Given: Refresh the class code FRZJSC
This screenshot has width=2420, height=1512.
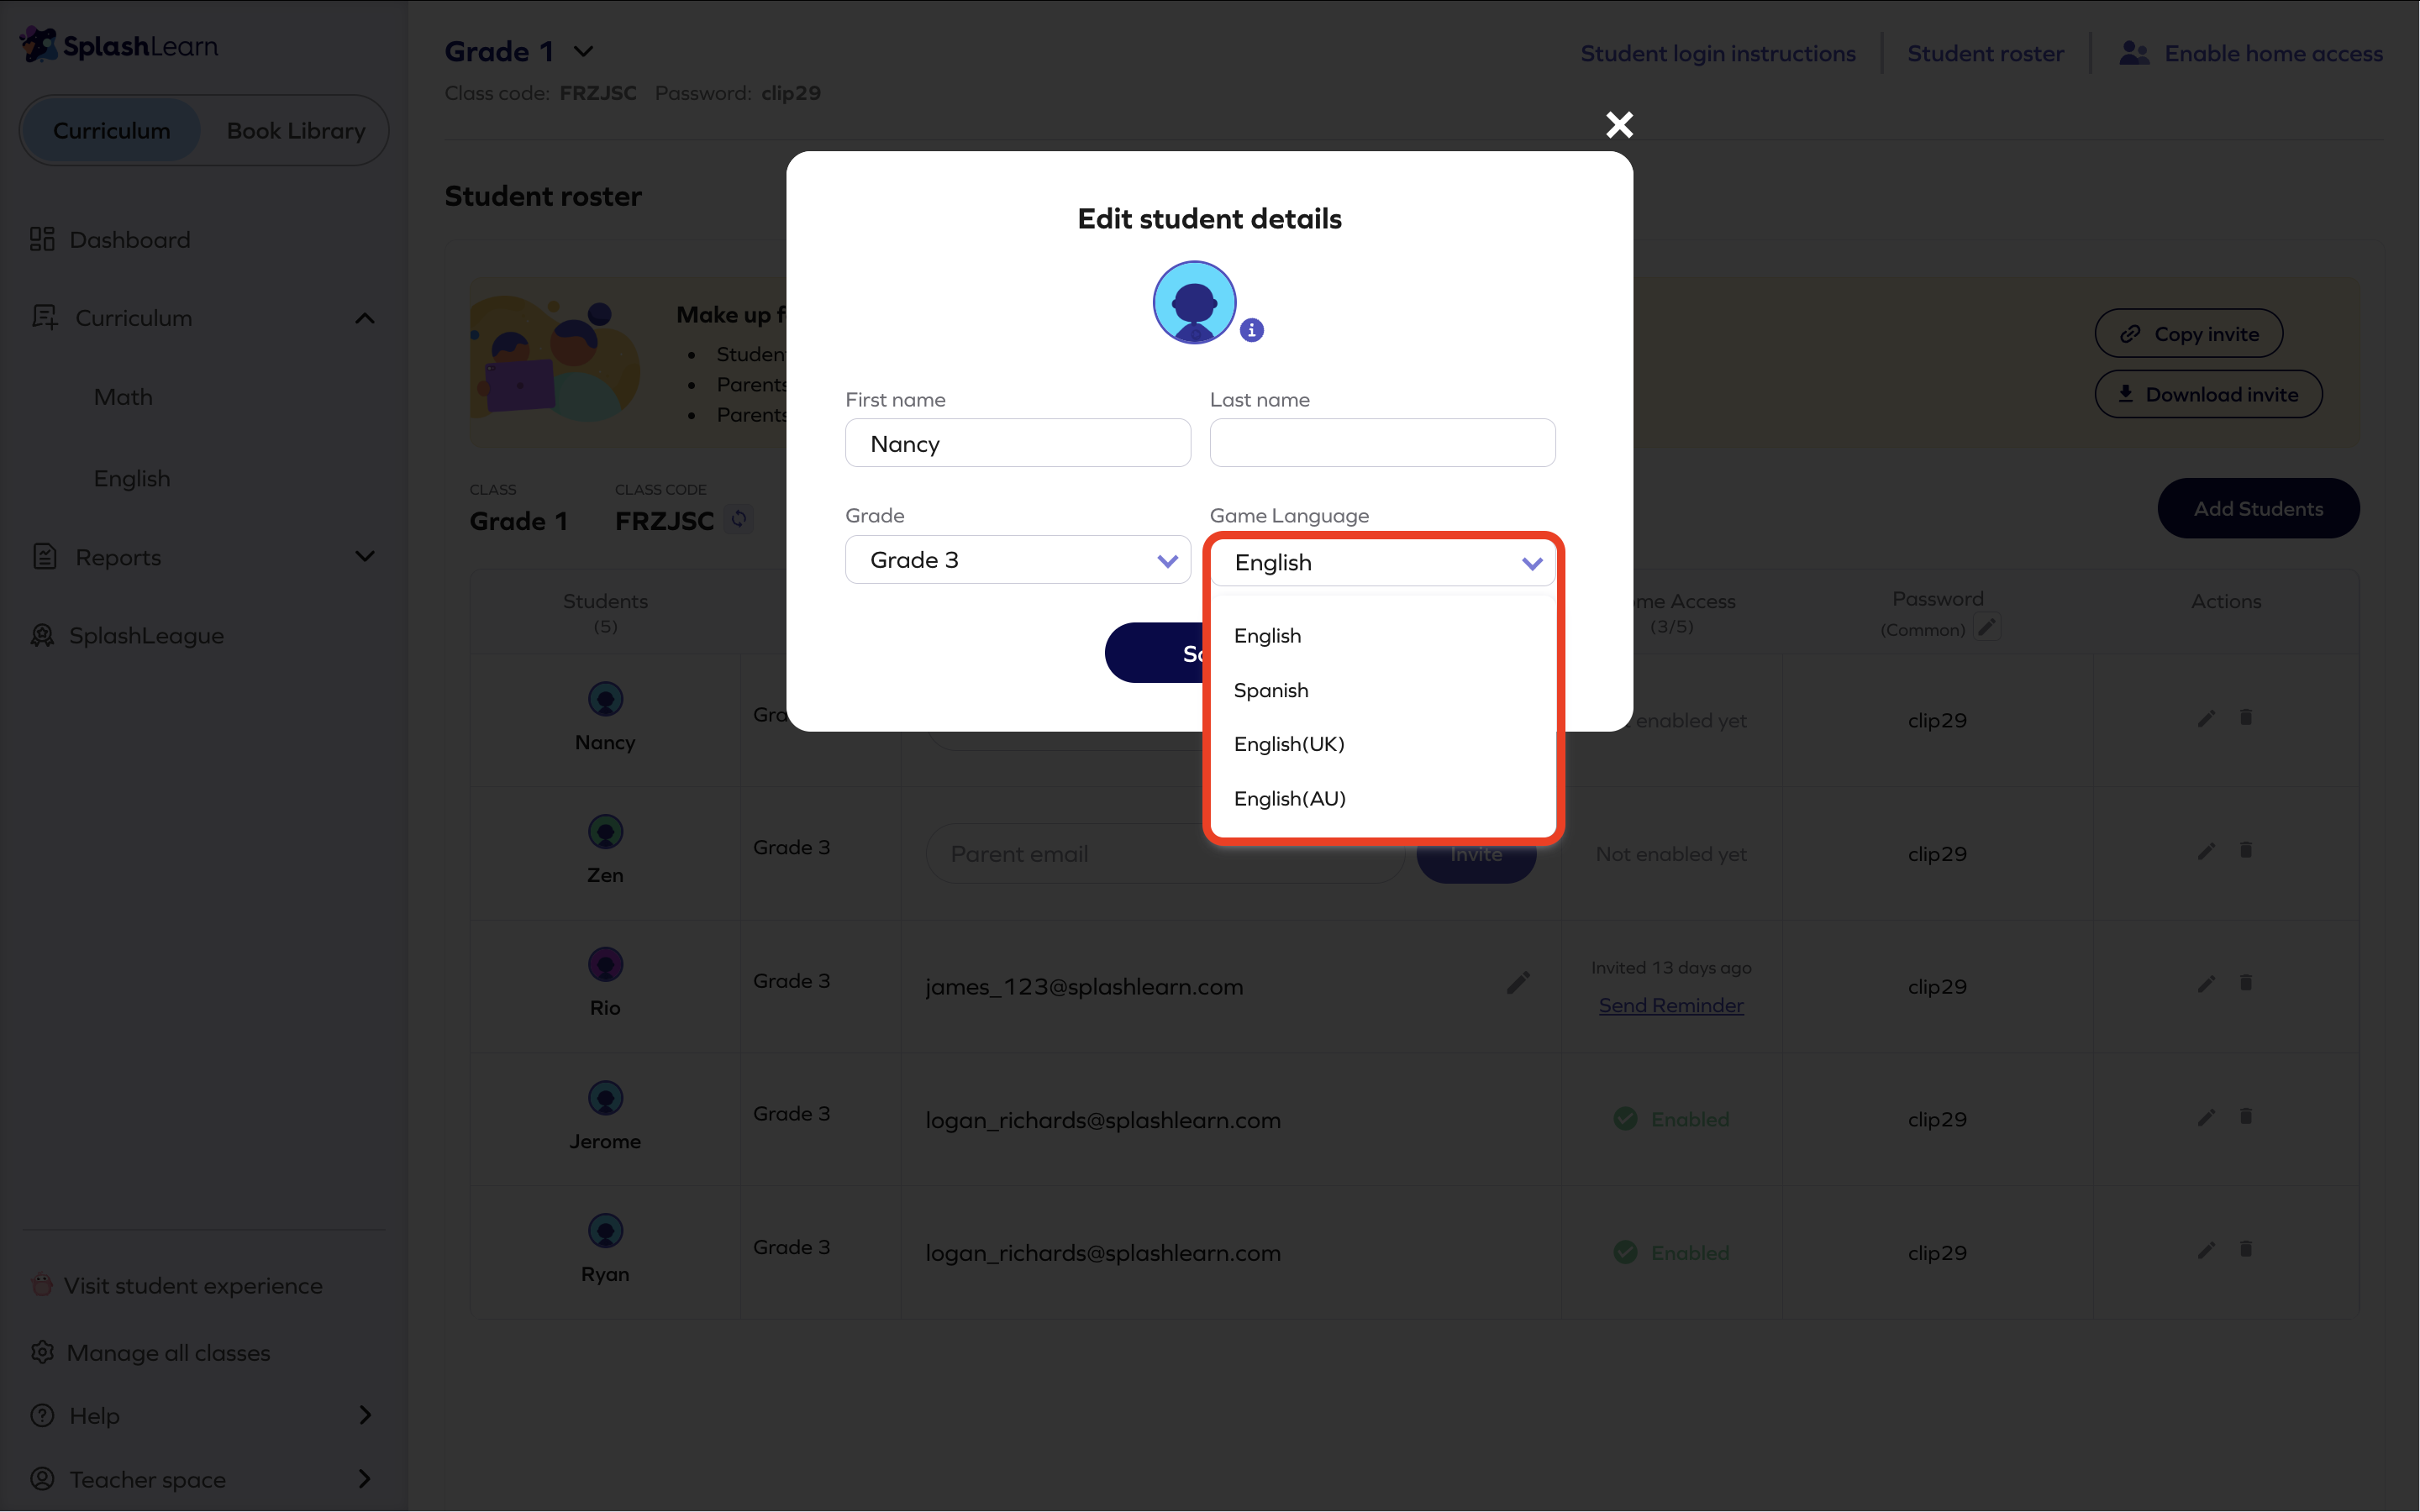Looking at the screenshot, I should click(x=739, y=519).
